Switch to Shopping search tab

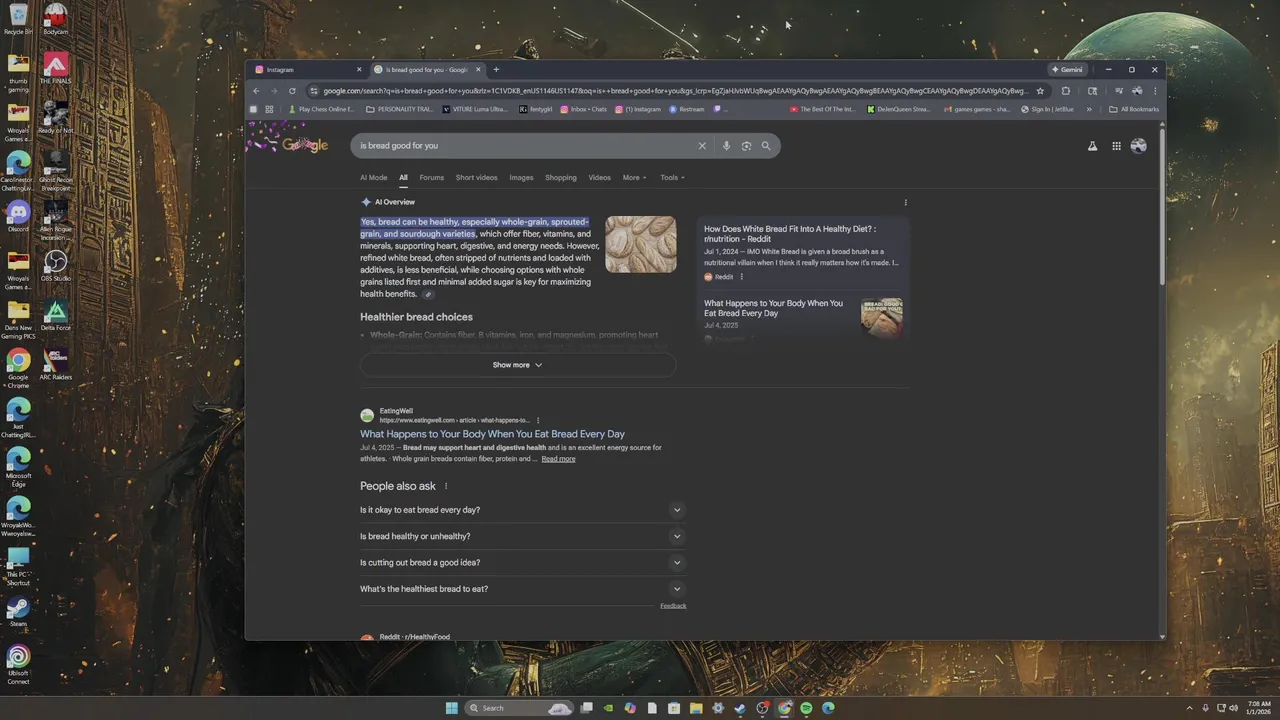[x=561, y=178]
